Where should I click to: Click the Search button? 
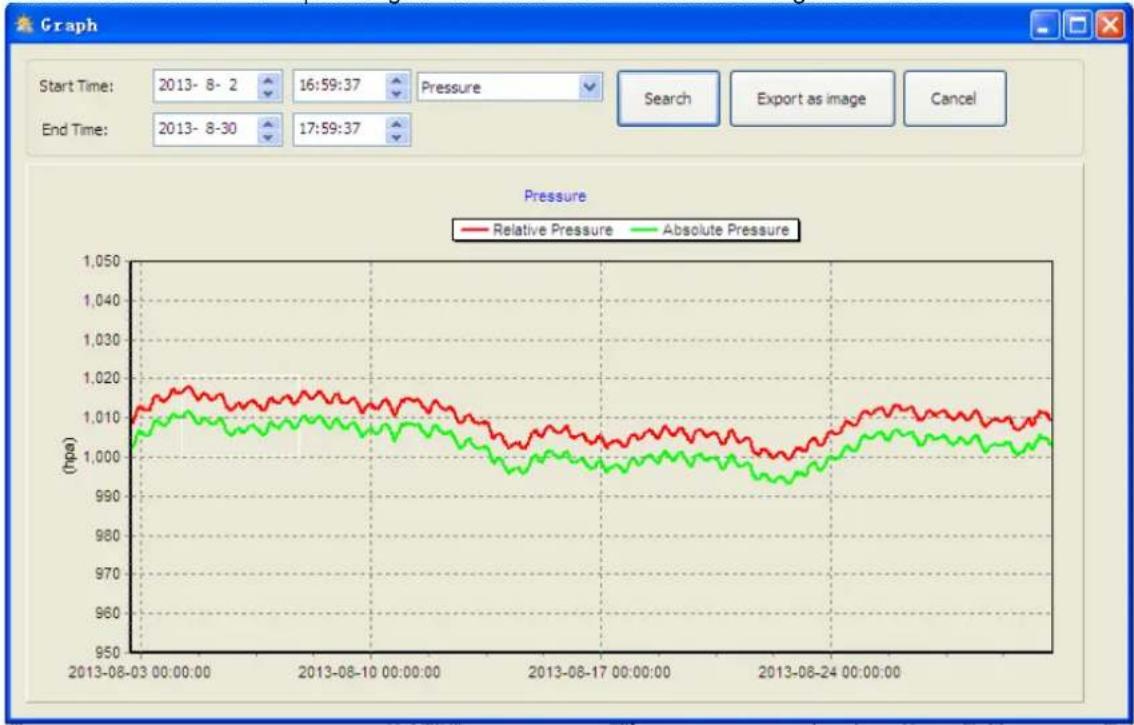coord(668,98)
